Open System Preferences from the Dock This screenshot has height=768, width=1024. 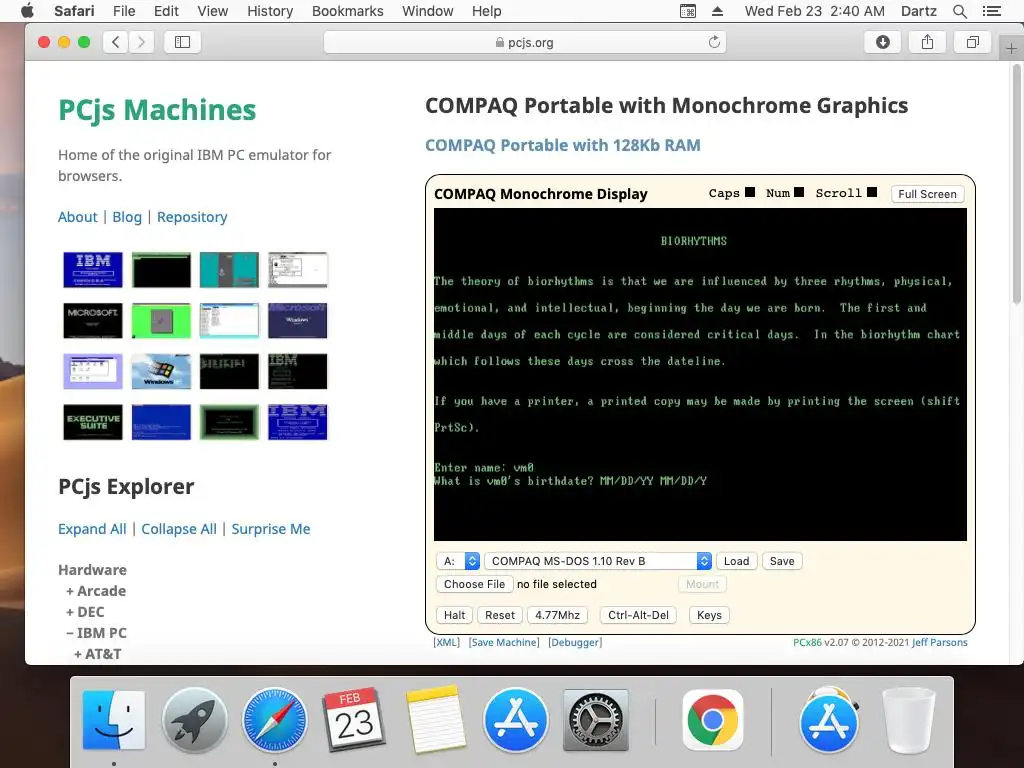[x=596, y=720]
